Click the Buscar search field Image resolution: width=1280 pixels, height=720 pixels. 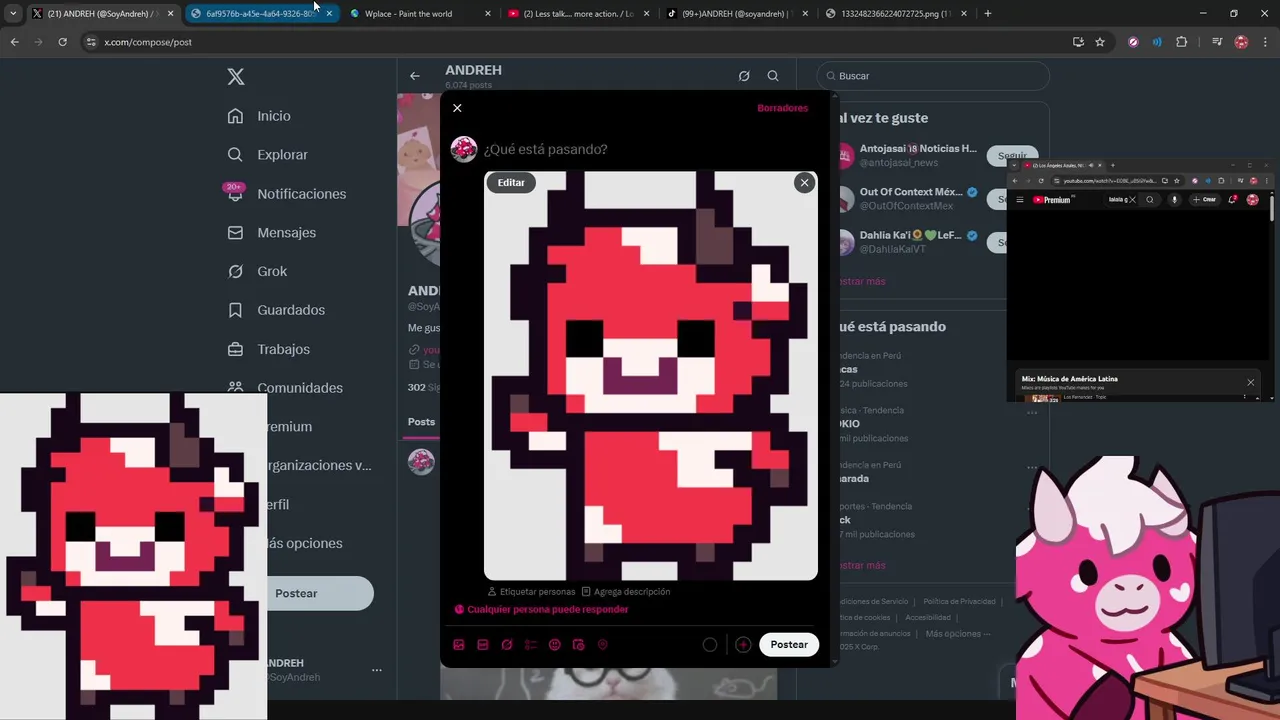933,76
